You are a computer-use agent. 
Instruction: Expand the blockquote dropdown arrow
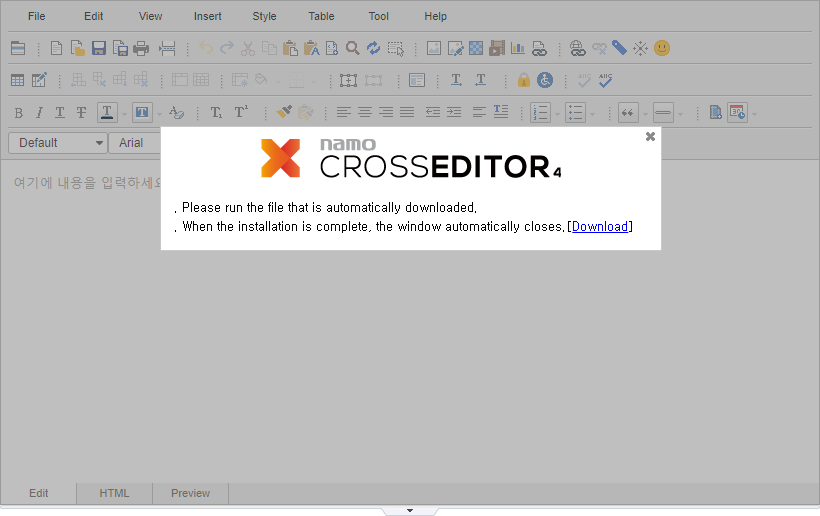645,113
